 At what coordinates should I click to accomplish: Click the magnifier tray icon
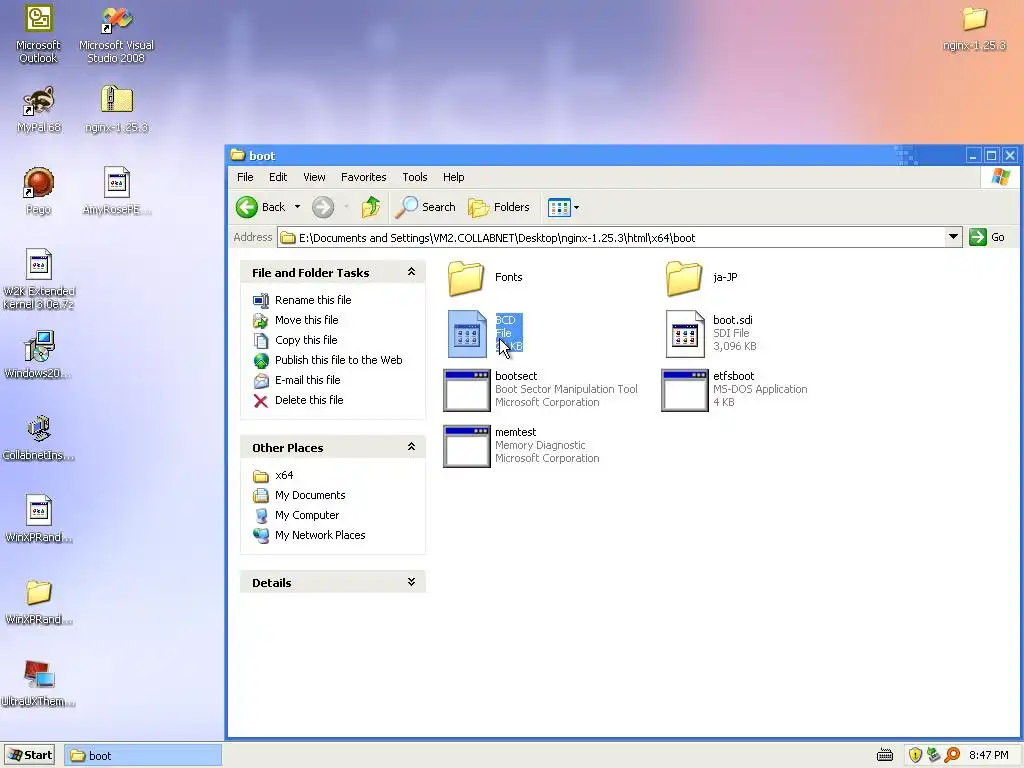952,755
